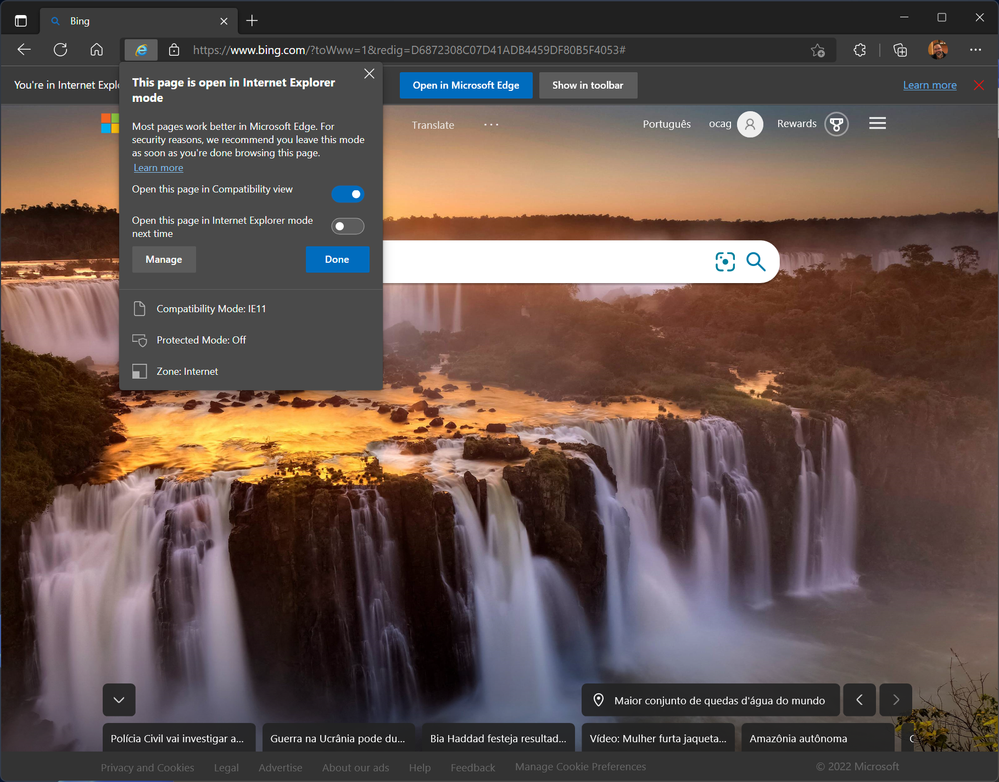This screenshot has height=782, width=999.
Task: Expand more Bing navigation items ellipsis
Action: pyautogui.click(x=491, y=124)
